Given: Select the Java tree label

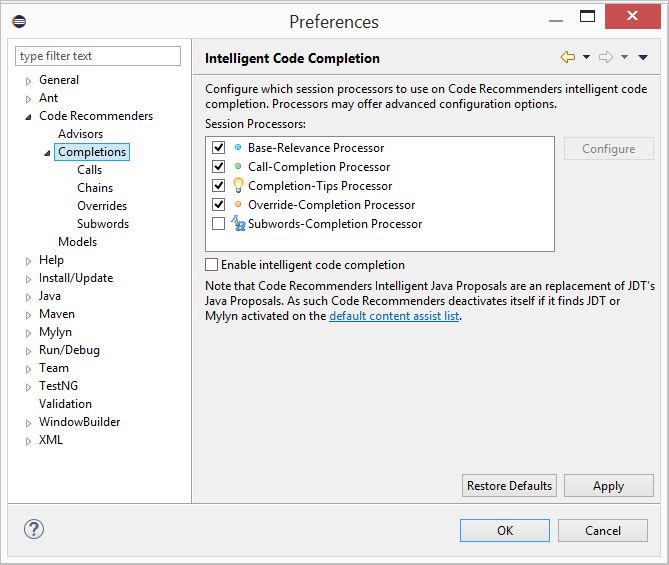Looking at the screenshot, I should point(50,296).
